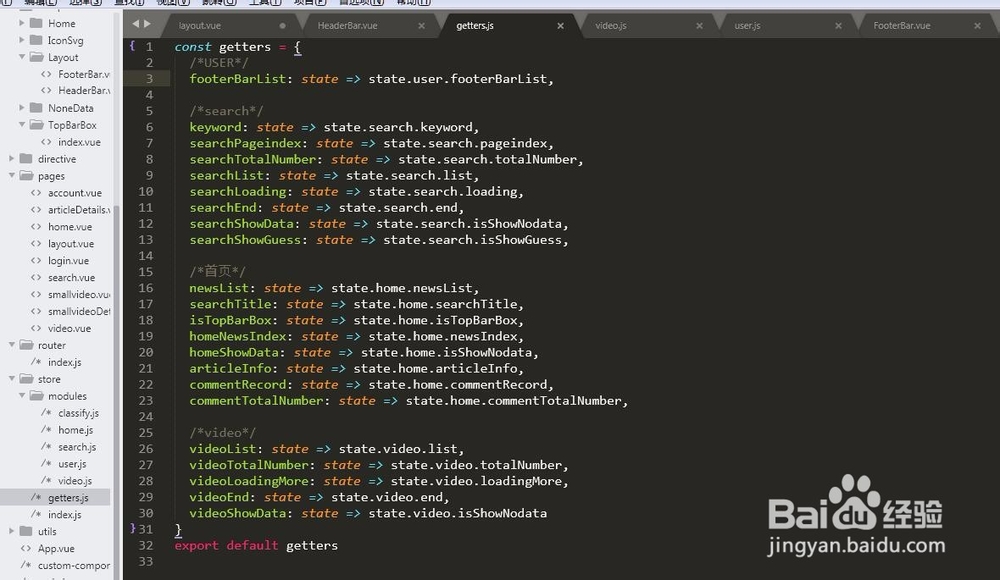The image size is (1000, 580).
Task: Collapse the modules folder arrow
Action: click(22, 396)
